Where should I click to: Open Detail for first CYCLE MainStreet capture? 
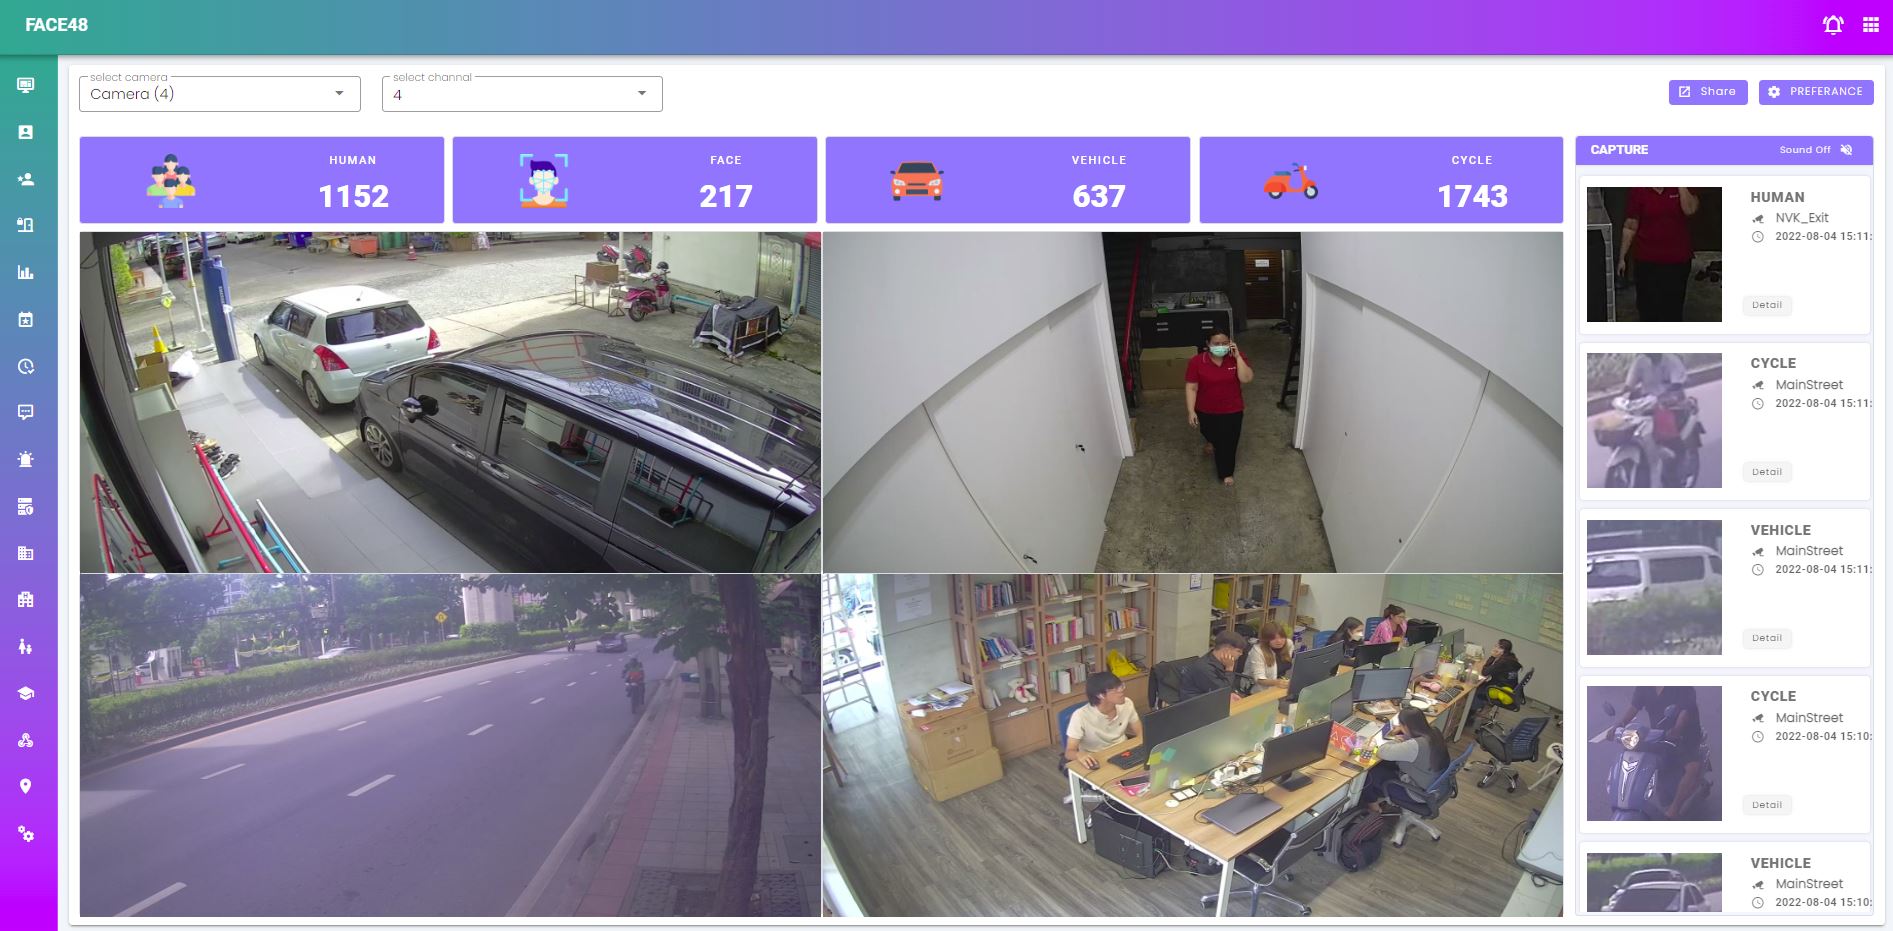1767,472
